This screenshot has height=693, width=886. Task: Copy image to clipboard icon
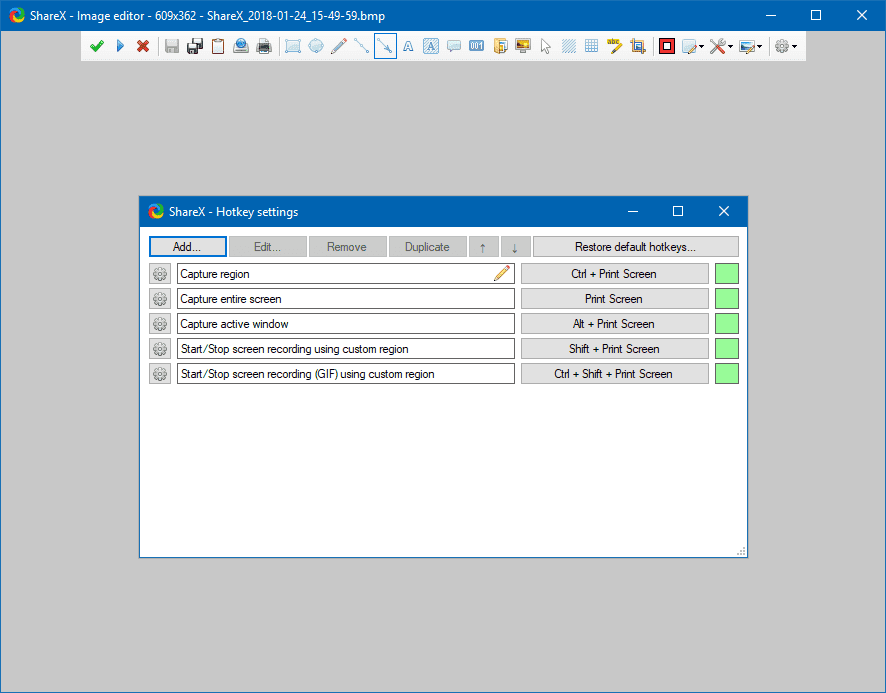point(218,46)
